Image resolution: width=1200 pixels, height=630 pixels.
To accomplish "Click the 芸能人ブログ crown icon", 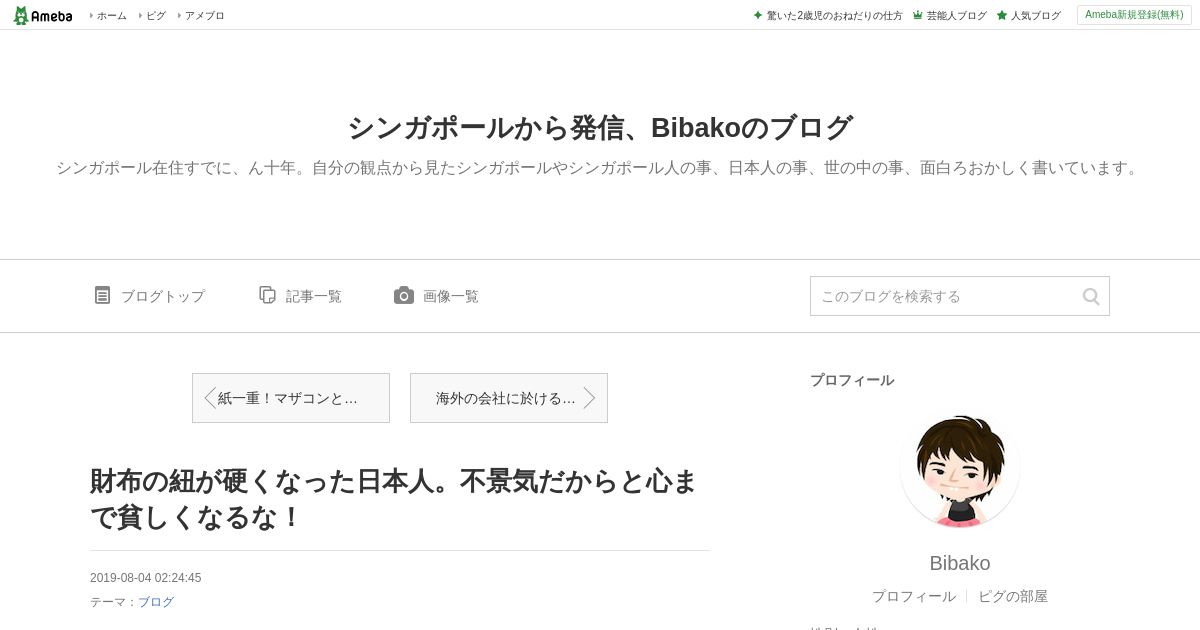I will pos(917,15).
